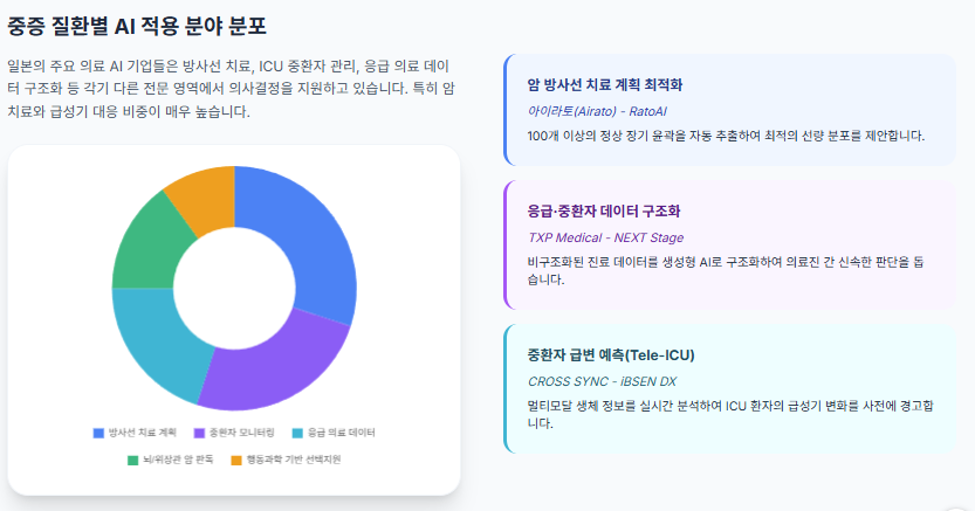Screen dimensions: 975x511
Task: Open the 응급·중환자 데이터 구조화 card title
Action: pos(604,211)
